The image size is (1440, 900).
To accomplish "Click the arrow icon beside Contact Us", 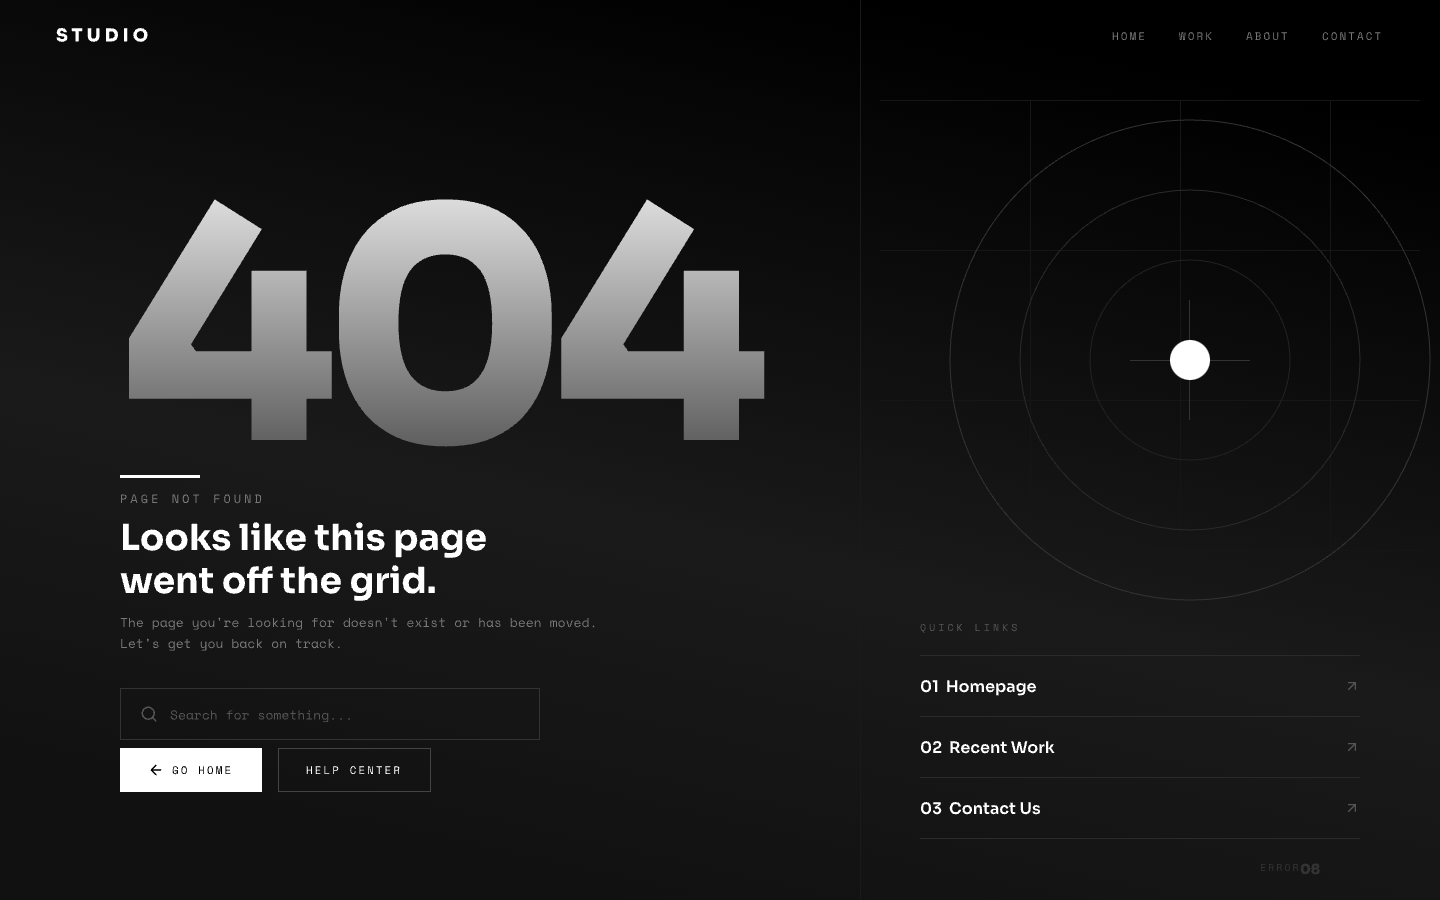I will (1351, 809).
